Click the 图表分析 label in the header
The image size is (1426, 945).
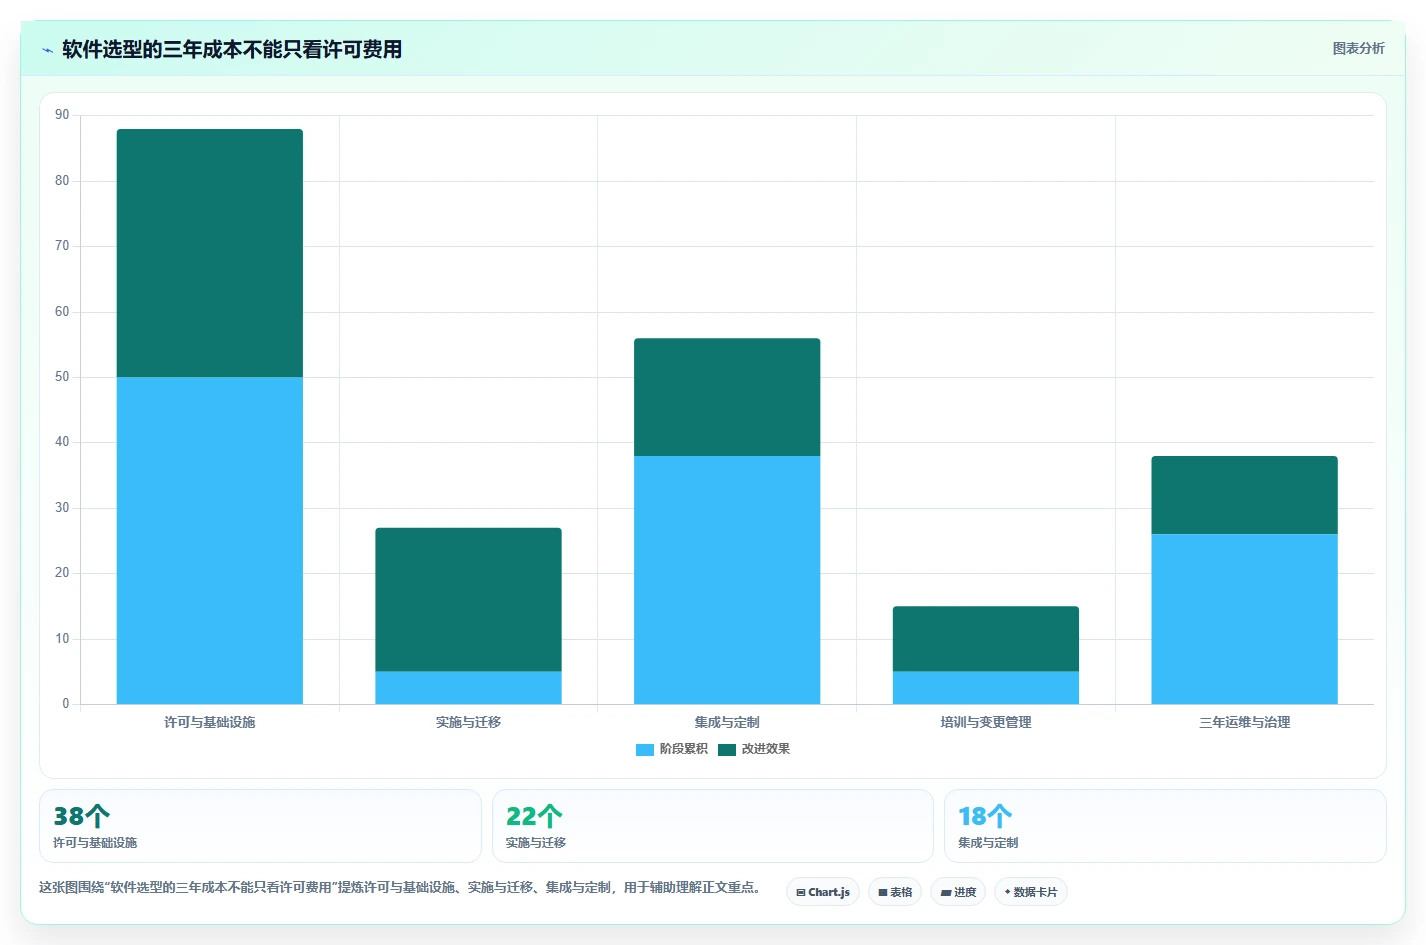[x=1358, y=48]
